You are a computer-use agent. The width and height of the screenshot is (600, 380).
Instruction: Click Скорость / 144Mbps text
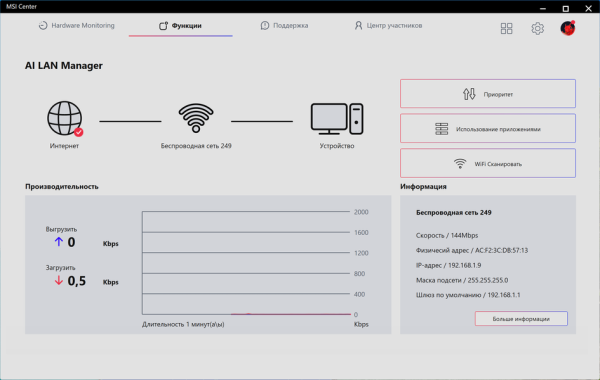click(x=447, y=235)
